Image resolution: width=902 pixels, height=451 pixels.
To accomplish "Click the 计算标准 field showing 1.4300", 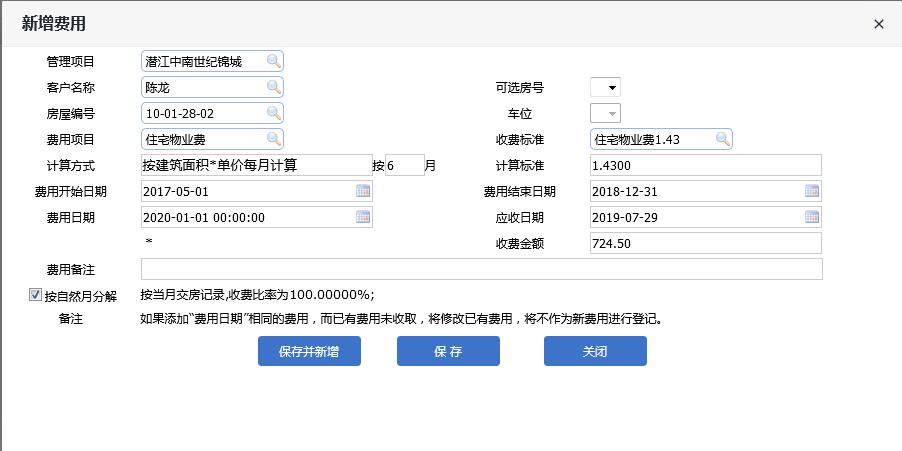I will tap(705, 166).
